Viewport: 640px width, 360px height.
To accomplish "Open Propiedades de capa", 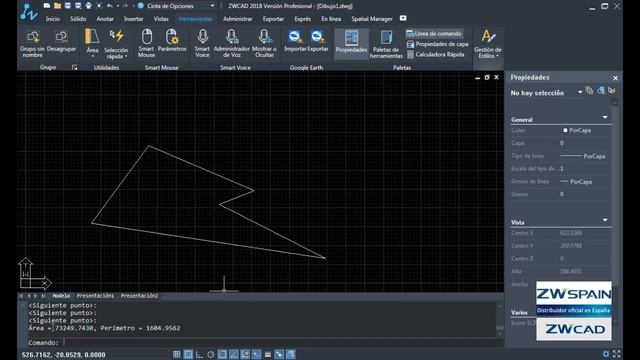I will pos(438,44).
